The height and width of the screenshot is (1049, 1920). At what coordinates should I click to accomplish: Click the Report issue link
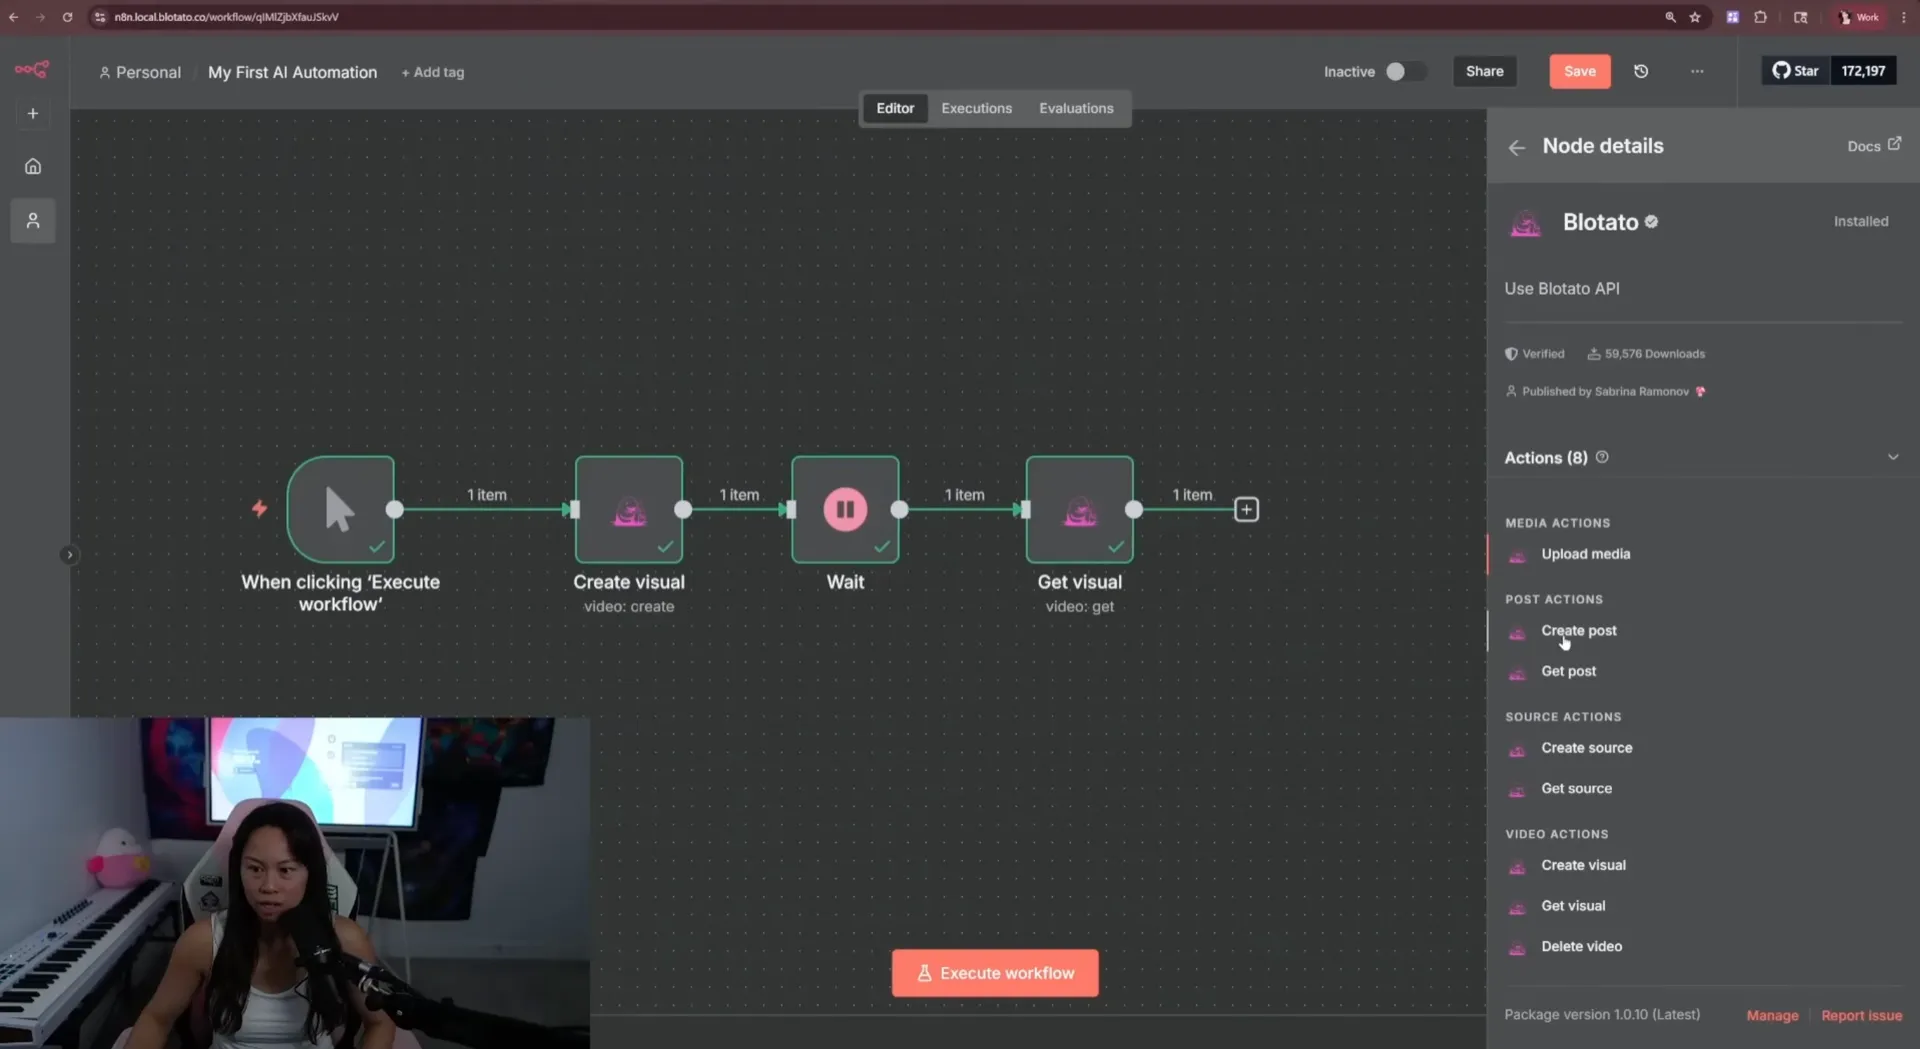coord(1861,1016)
